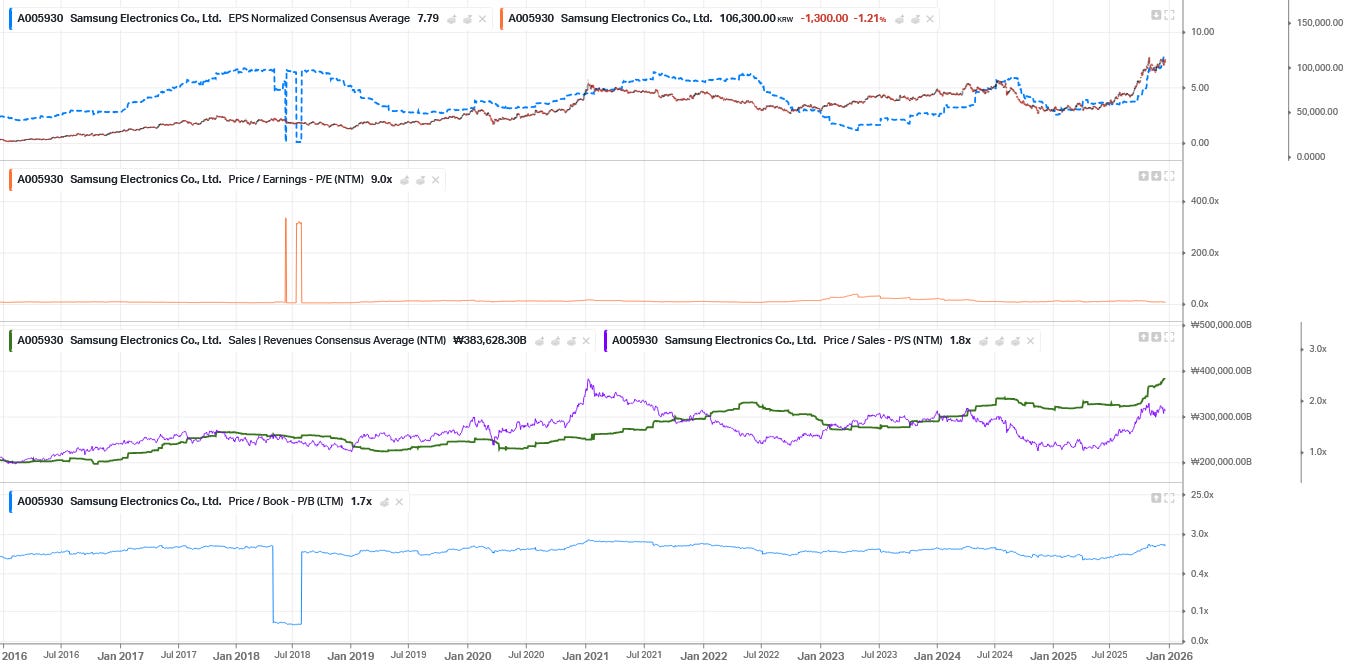Click the Jan 2020 time axis label
The height and width of the screenshot is (666, 1346).
coord(468,656)
